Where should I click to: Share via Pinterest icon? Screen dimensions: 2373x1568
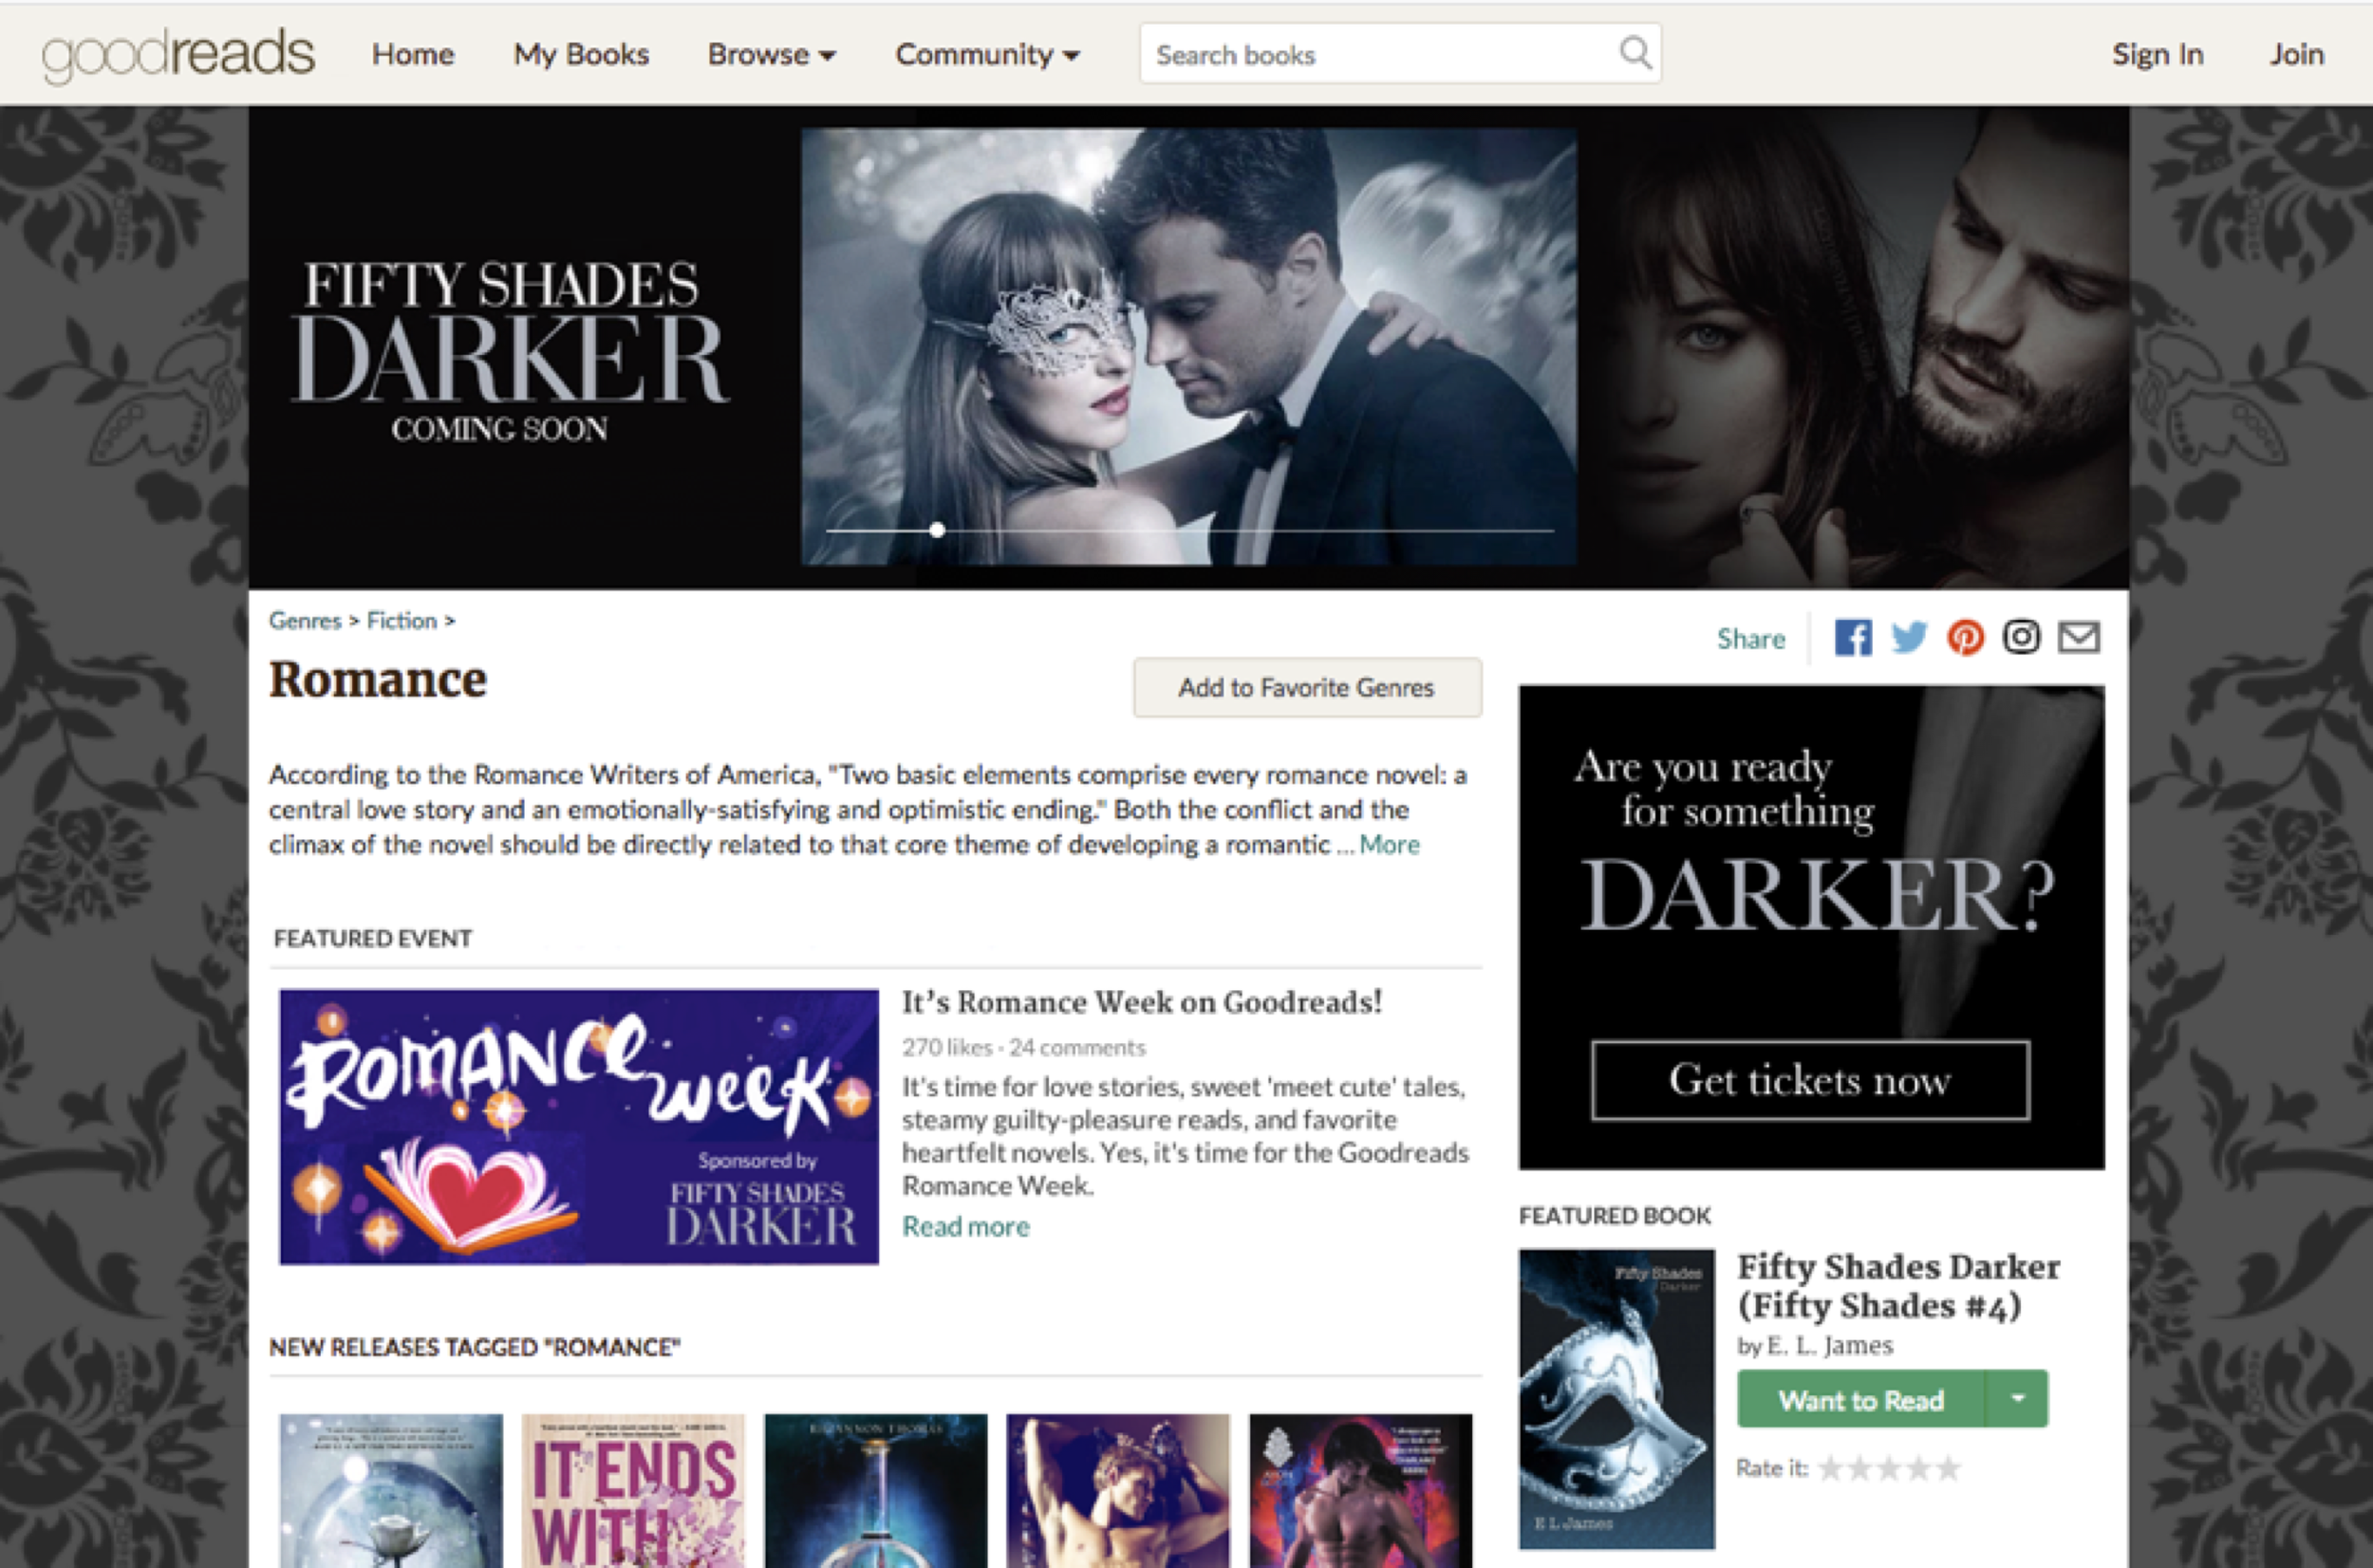pos(1965,638)
